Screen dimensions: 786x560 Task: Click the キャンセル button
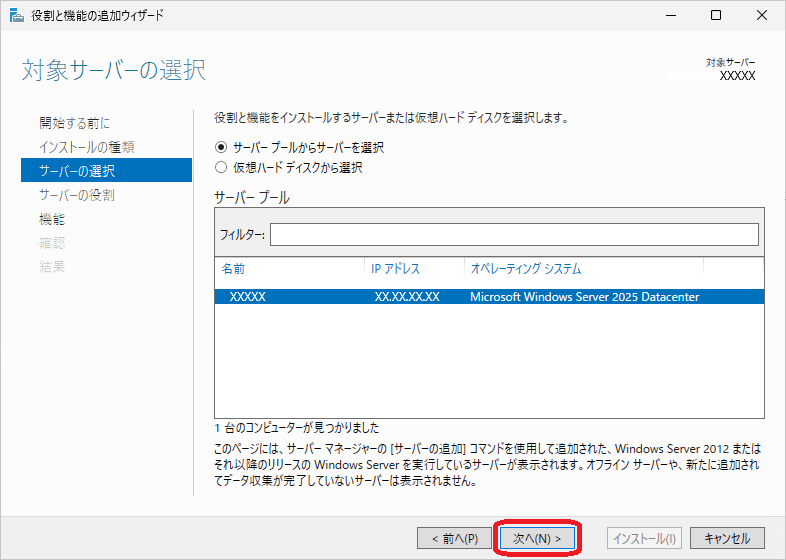[727, 538]
